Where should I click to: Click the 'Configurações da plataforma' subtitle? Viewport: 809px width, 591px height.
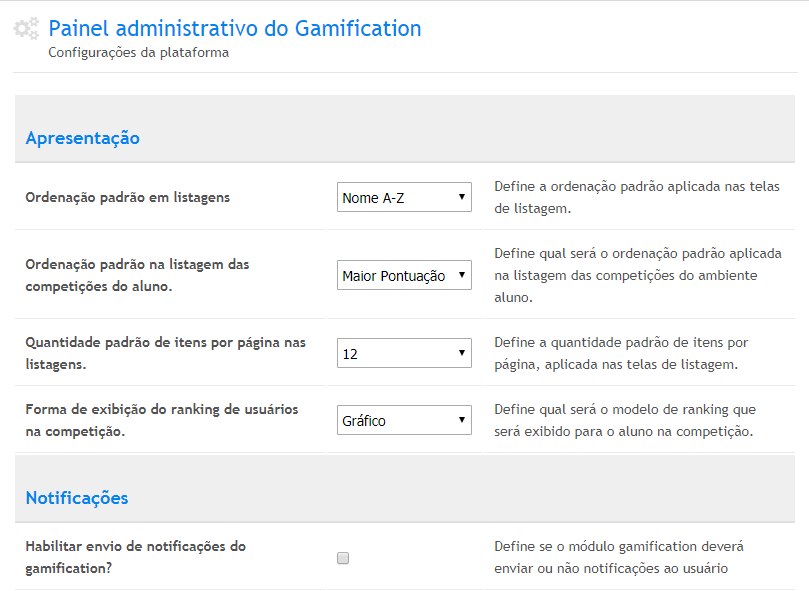[138, 52]
